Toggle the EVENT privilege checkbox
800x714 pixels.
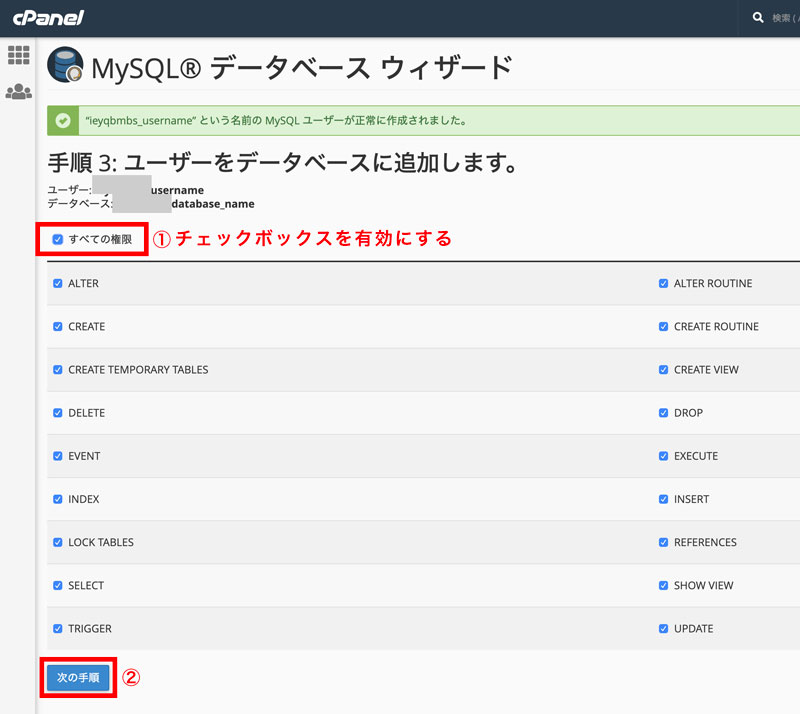pyautogui.click(x=58, y=456)
